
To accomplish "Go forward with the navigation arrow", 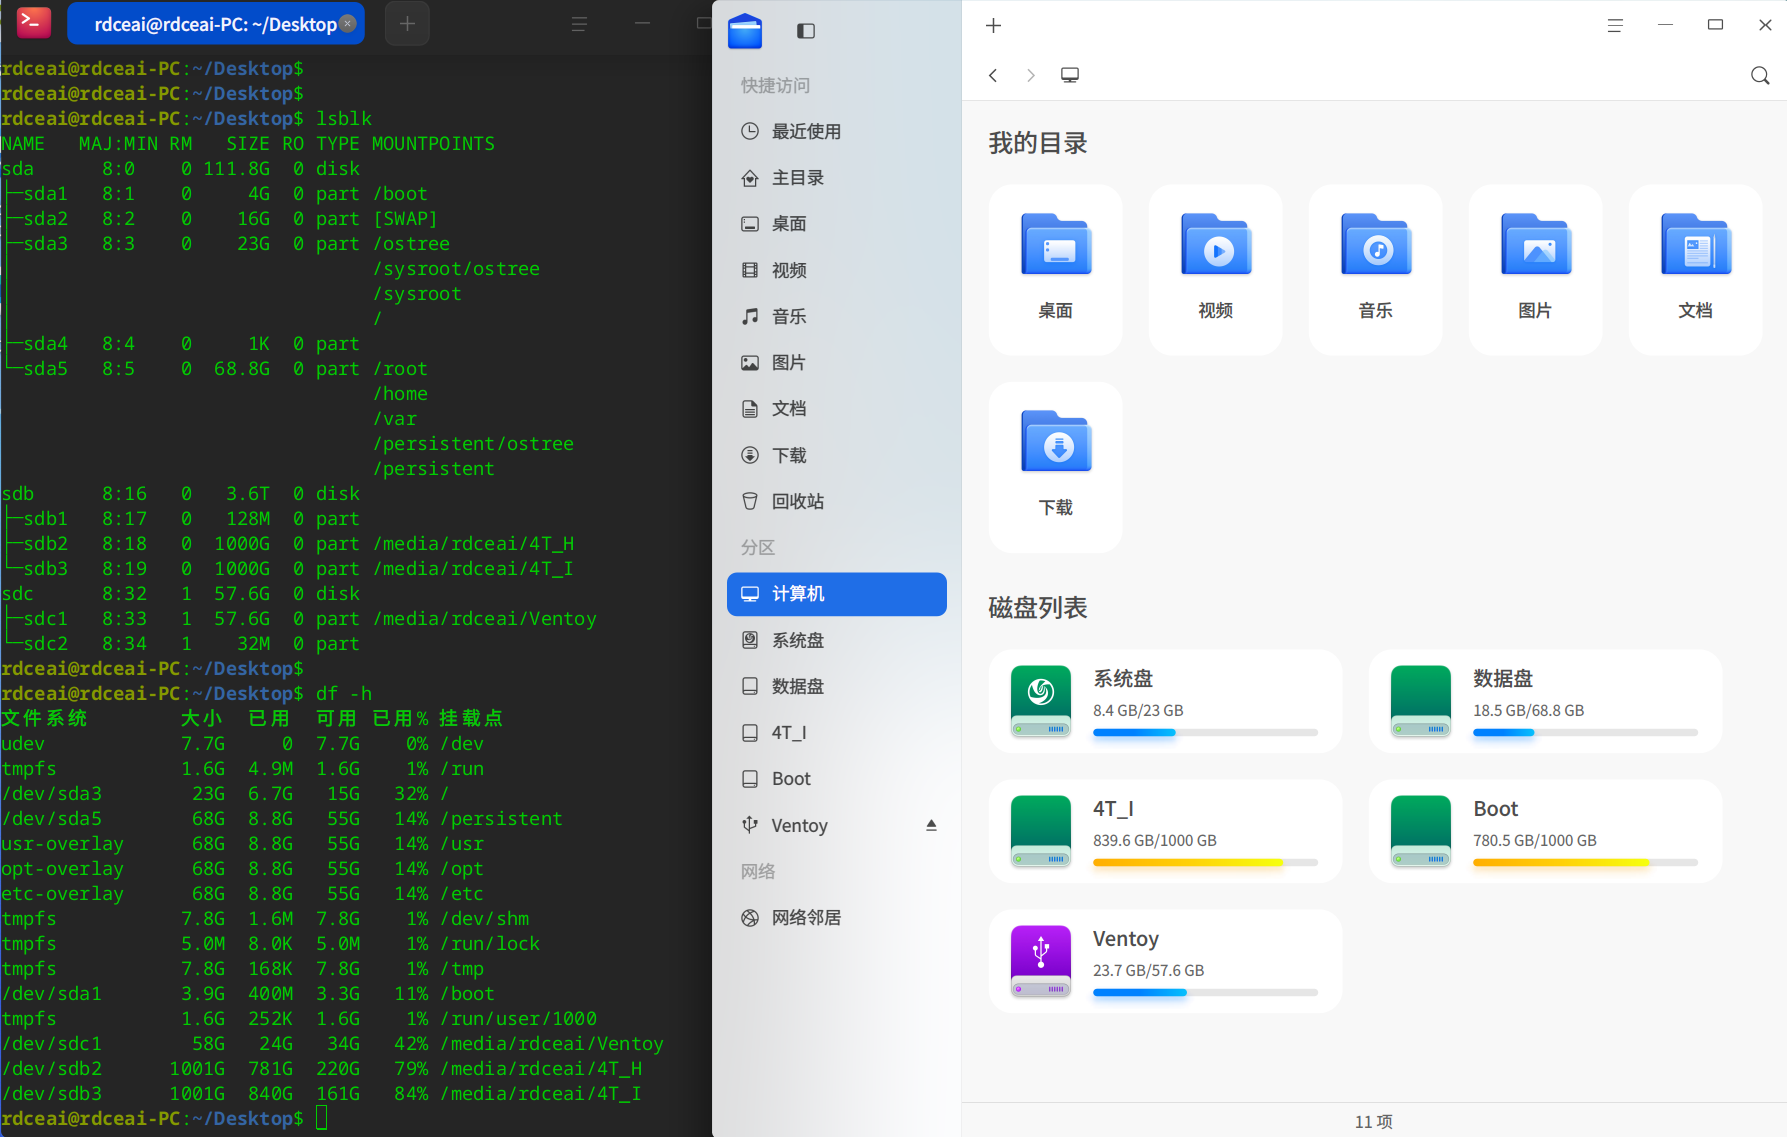I will [1030, 75].
